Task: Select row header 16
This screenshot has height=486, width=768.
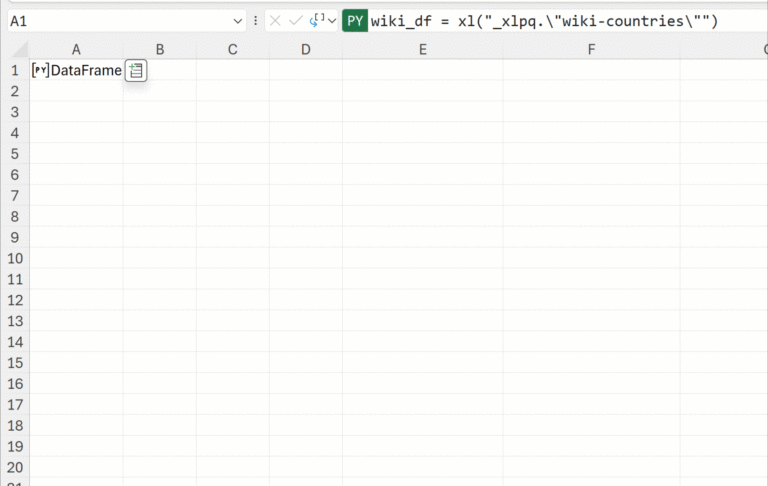Action: (15, 384)
